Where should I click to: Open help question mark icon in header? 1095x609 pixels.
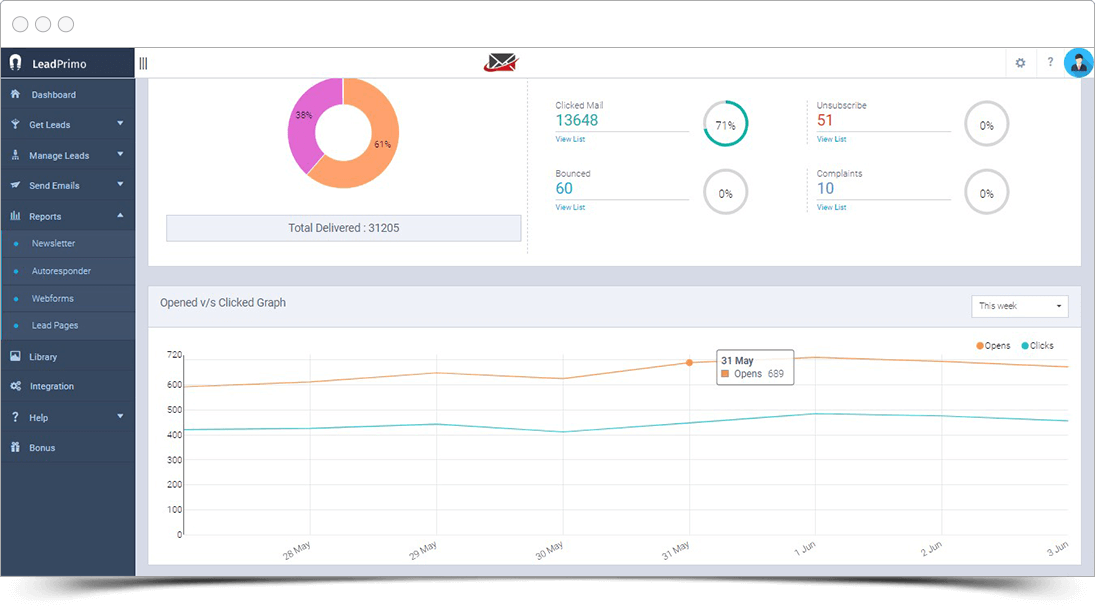tap(1050, 63)
